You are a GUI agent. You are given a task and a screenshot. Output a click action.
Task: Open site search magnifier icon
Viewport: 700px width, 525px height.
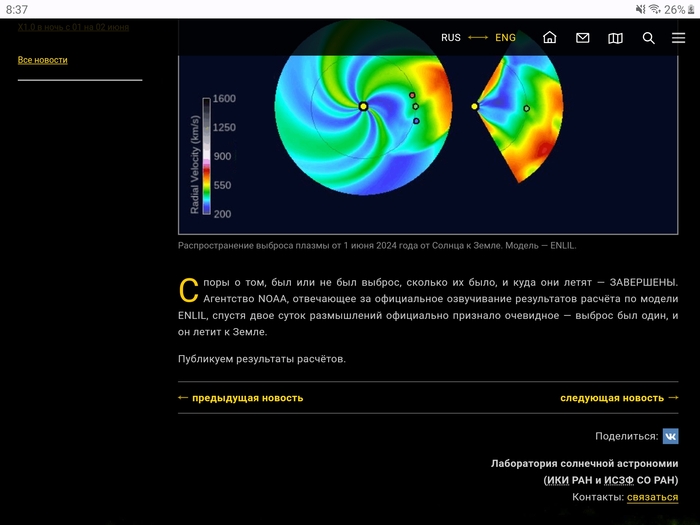[648, 38]
